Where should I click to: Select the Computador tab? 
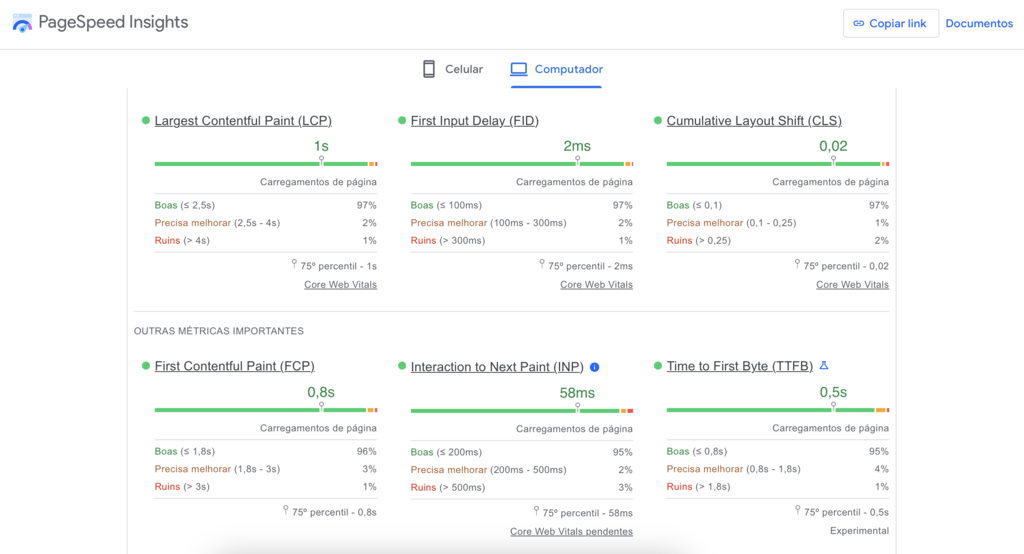point(556,69)
